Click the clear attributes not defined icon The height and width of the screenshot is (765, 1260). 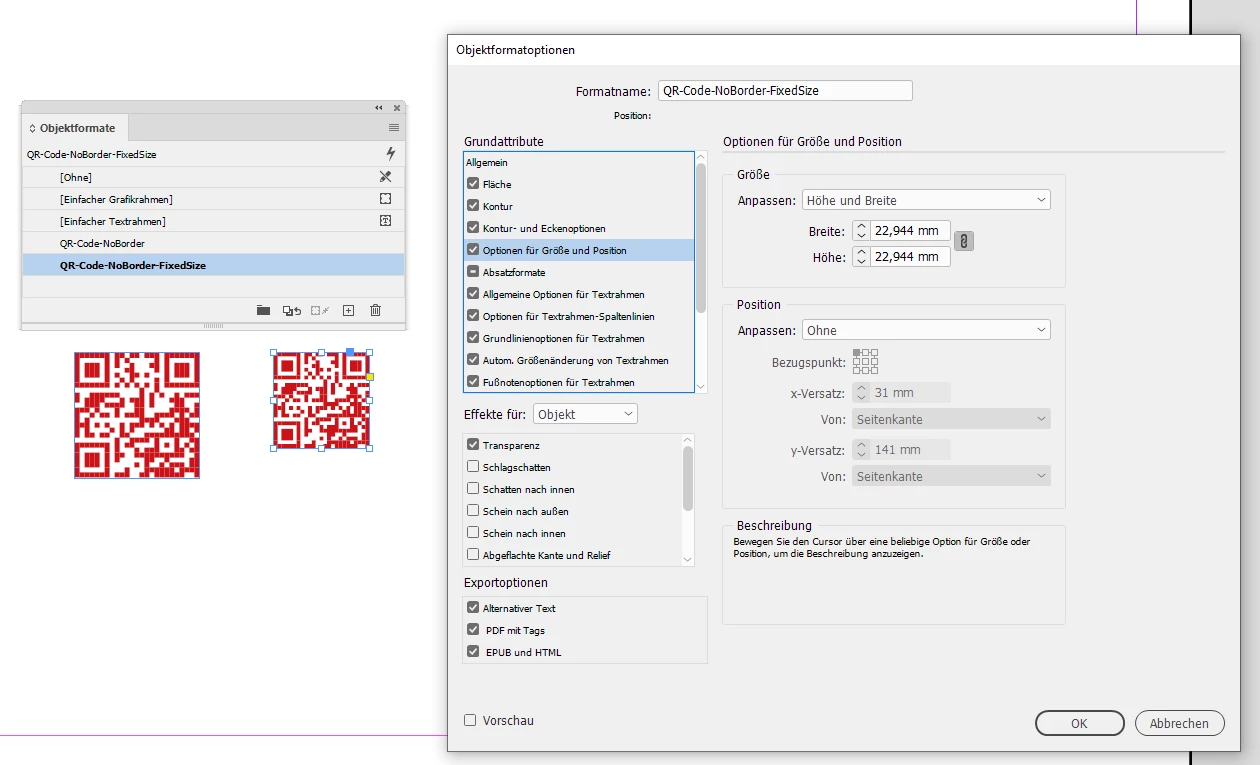[320, 310]
